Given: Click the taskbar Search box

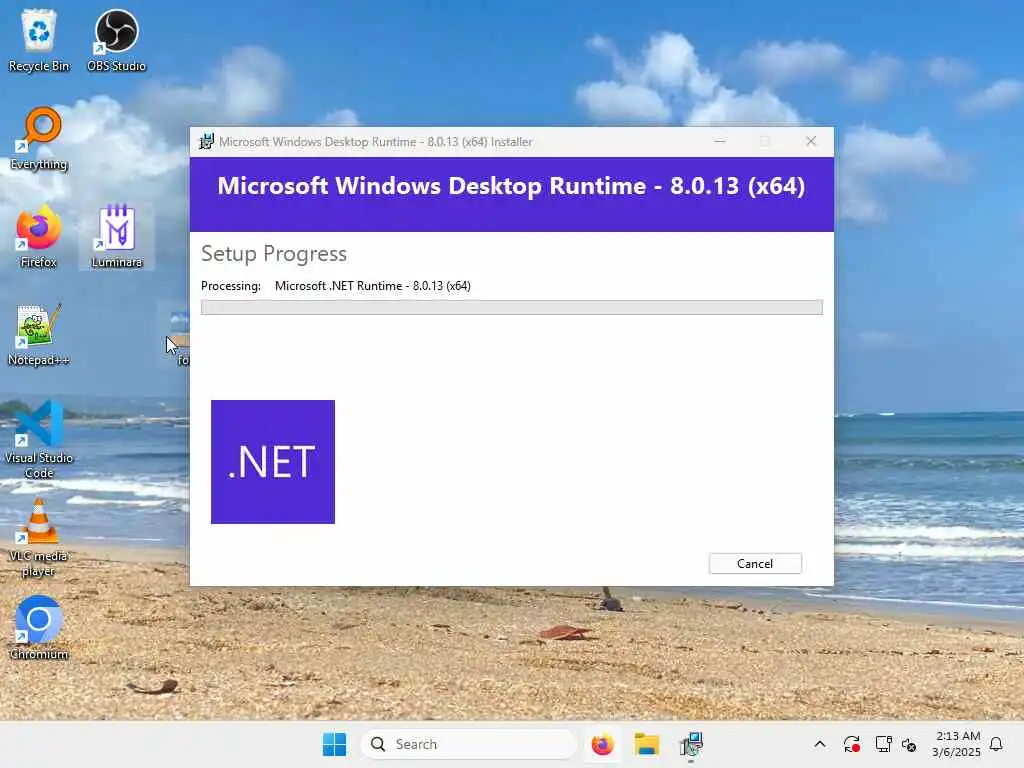Looking at the screenshot, I should [468, 744].
